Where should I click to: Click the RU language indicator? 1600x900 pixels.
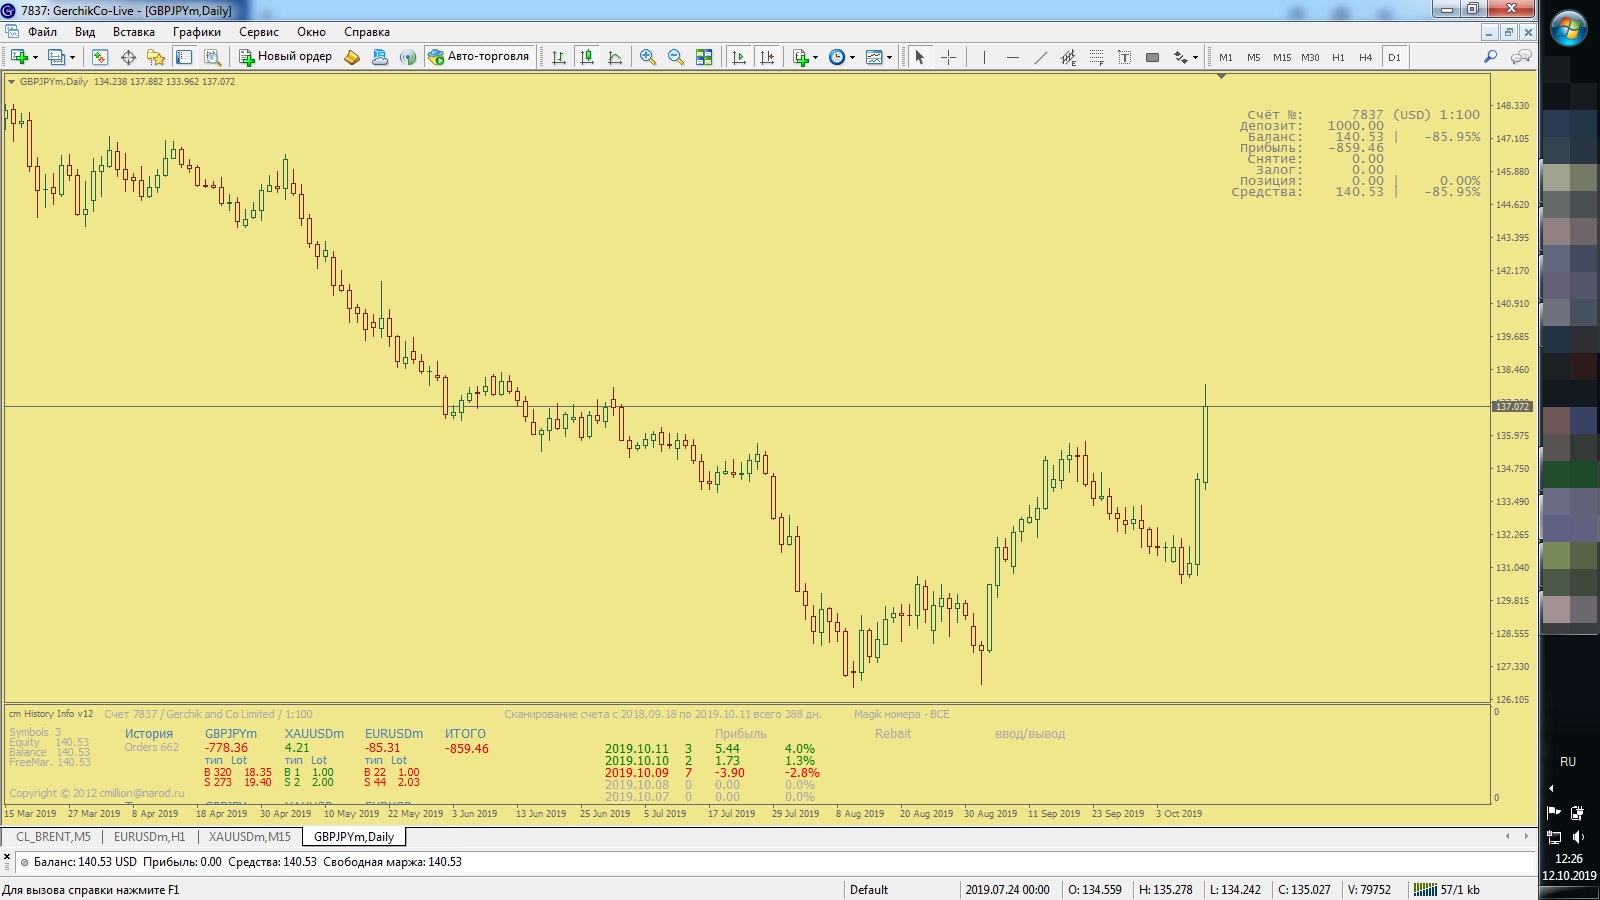coord(1568,762)
